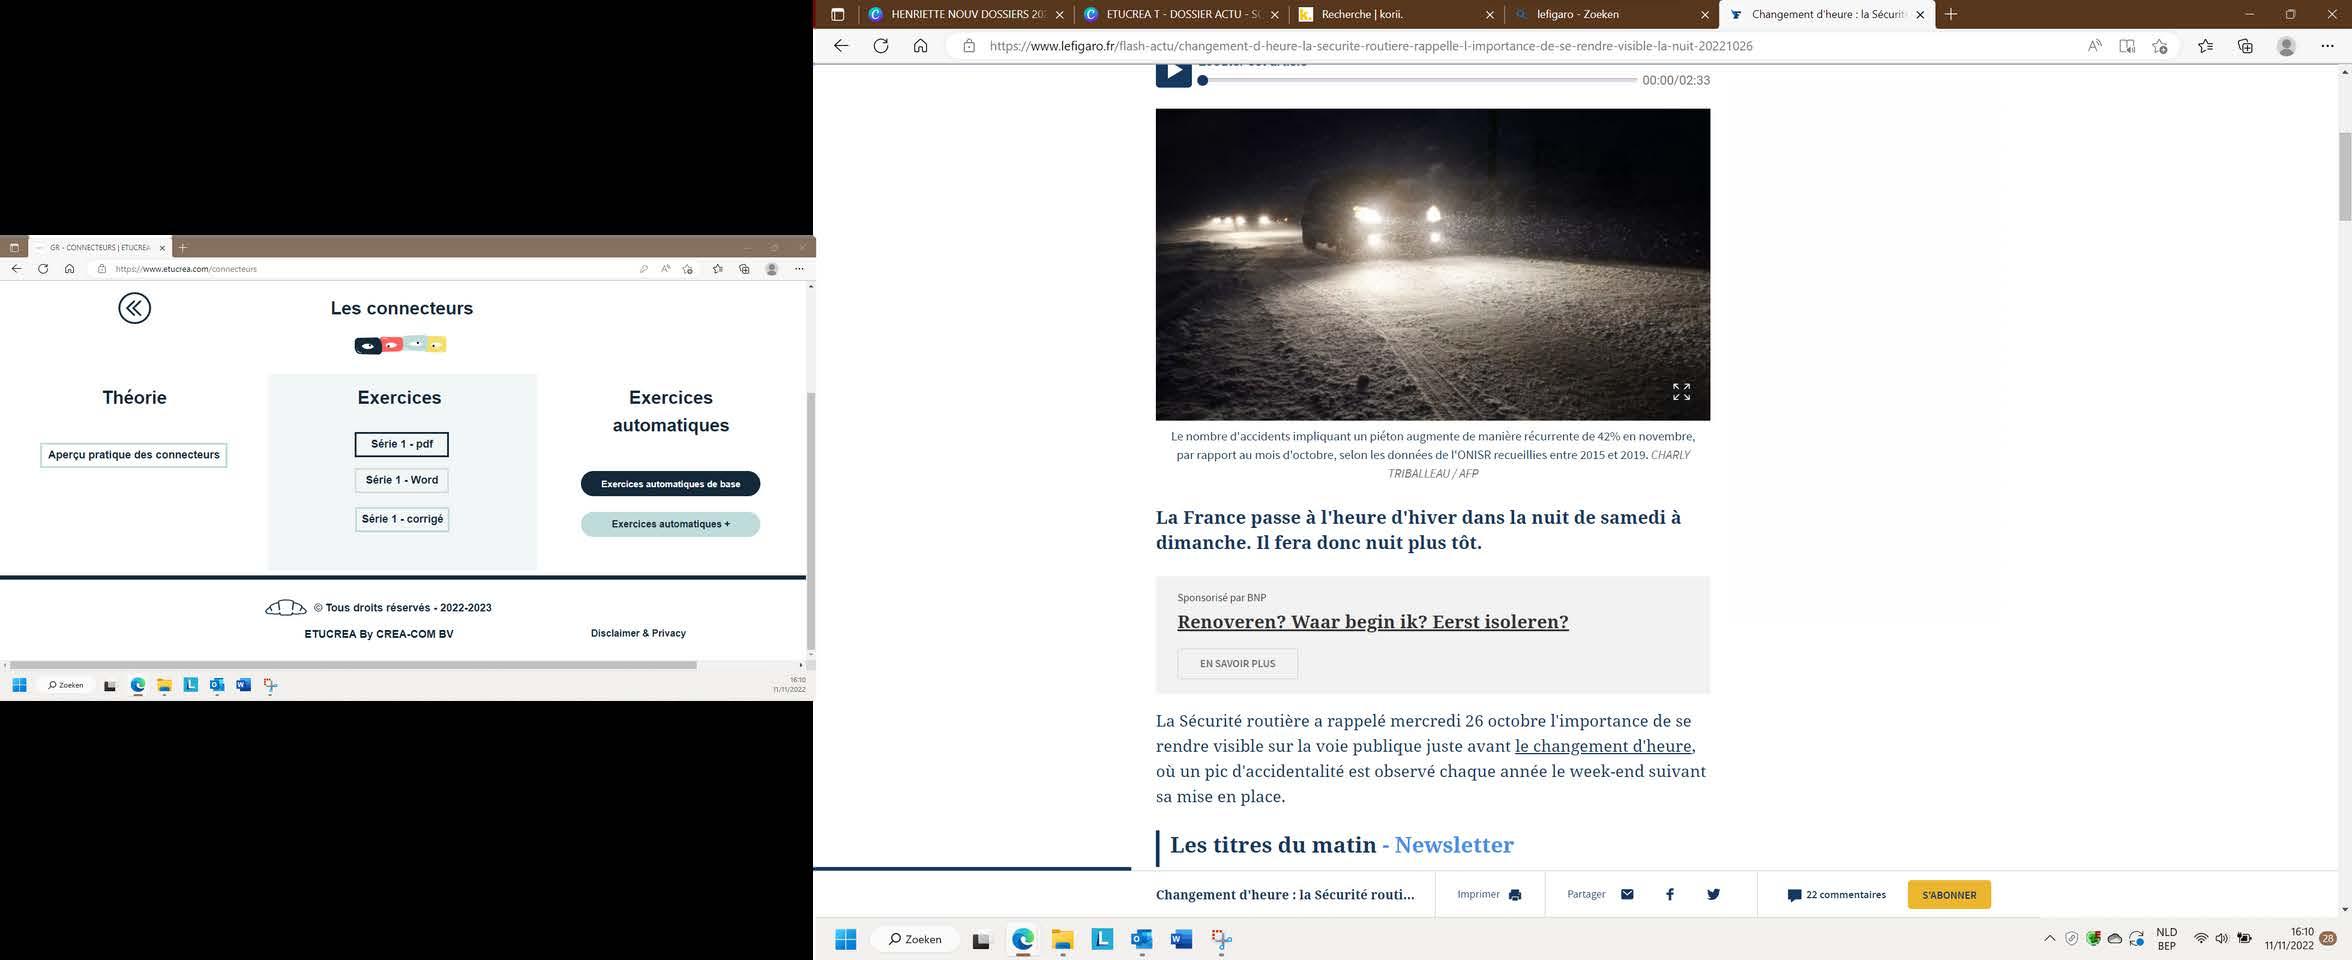
Task: Open the profile avatar in the Le Figaro window
Action: 2286,46
